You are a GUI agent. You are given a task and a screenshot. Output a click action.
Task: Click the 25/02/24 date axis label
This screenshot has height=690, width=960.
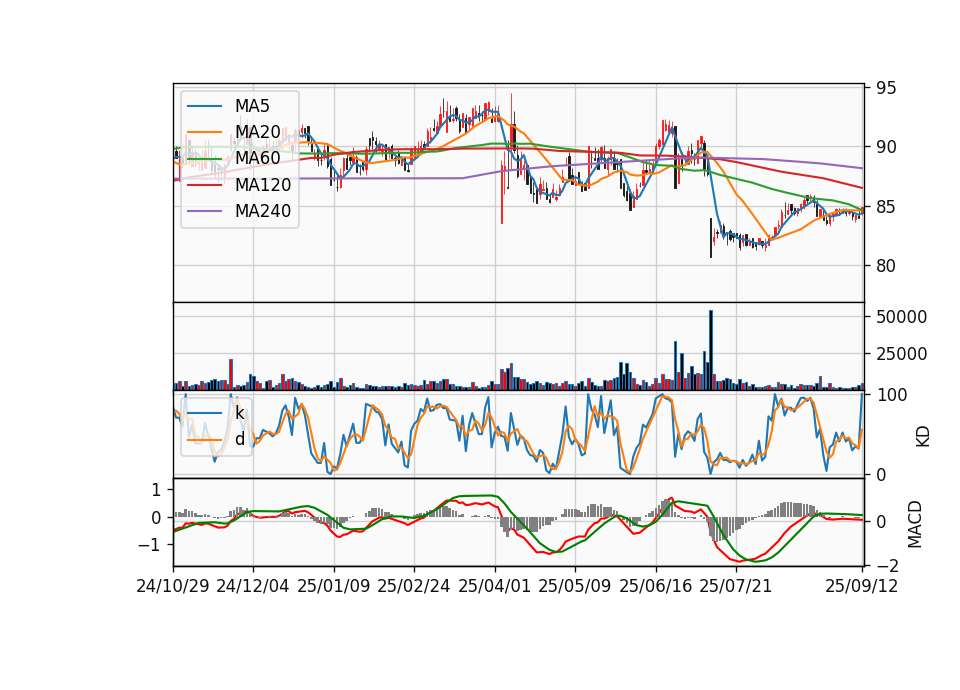point(414,586)
